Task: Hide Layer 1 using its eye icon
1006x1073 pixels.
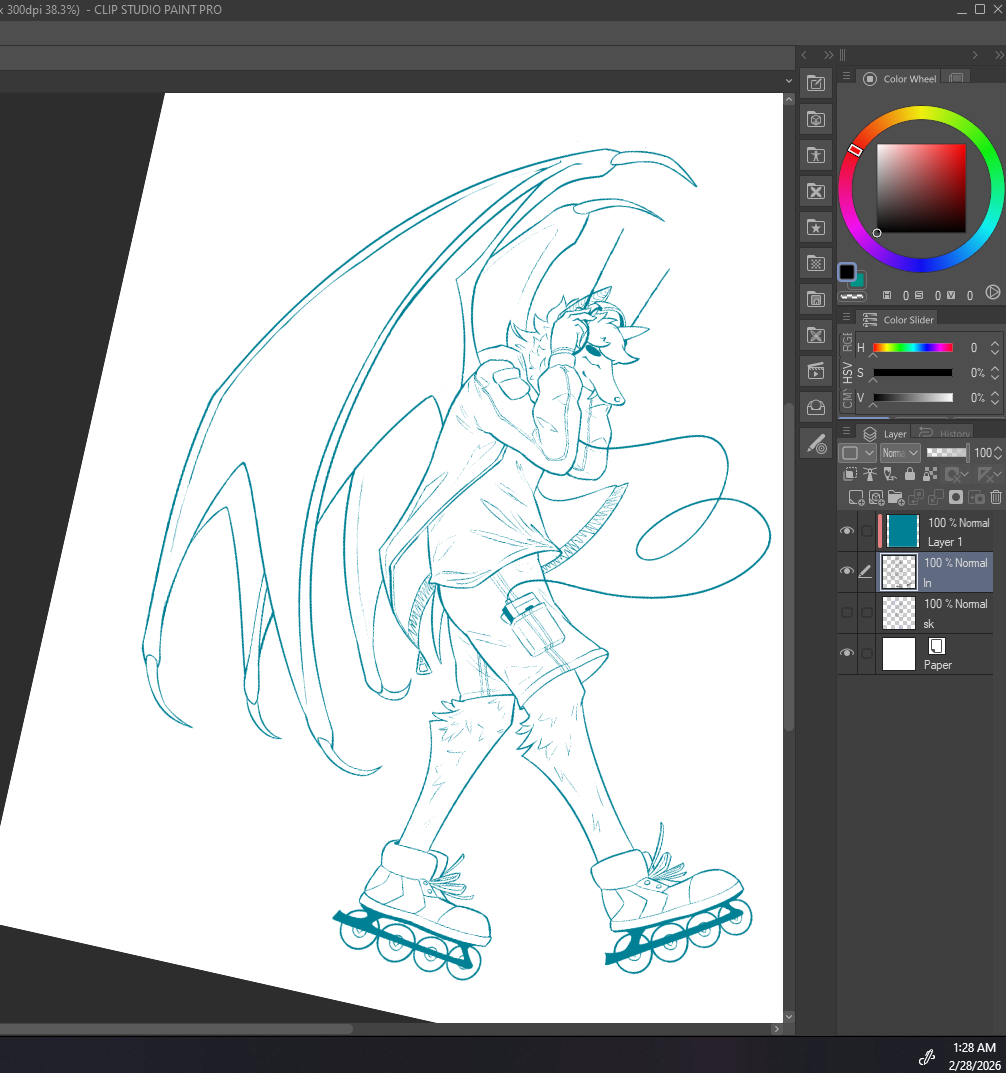Action: coord(847,531)
